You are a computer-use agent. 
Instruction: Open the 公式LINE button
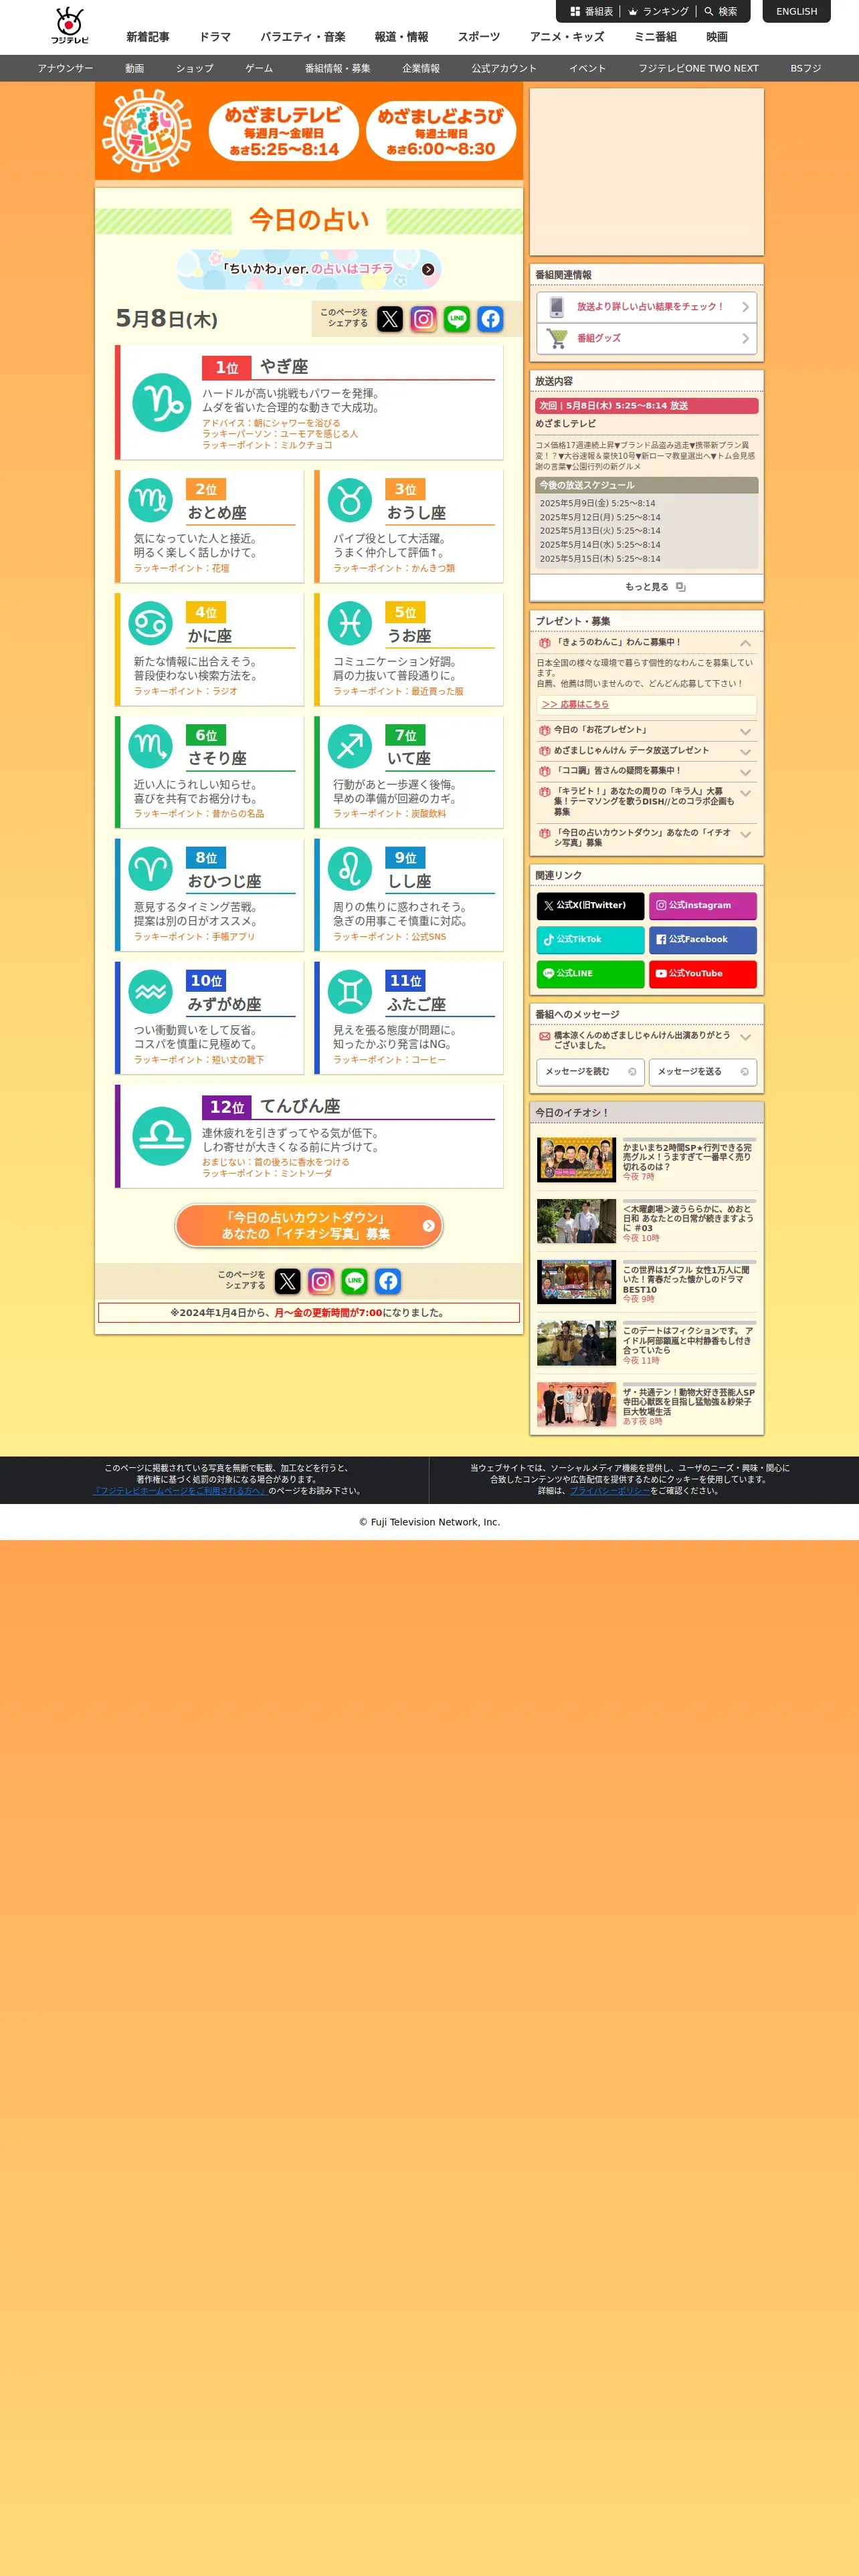(x=591, y=973)
